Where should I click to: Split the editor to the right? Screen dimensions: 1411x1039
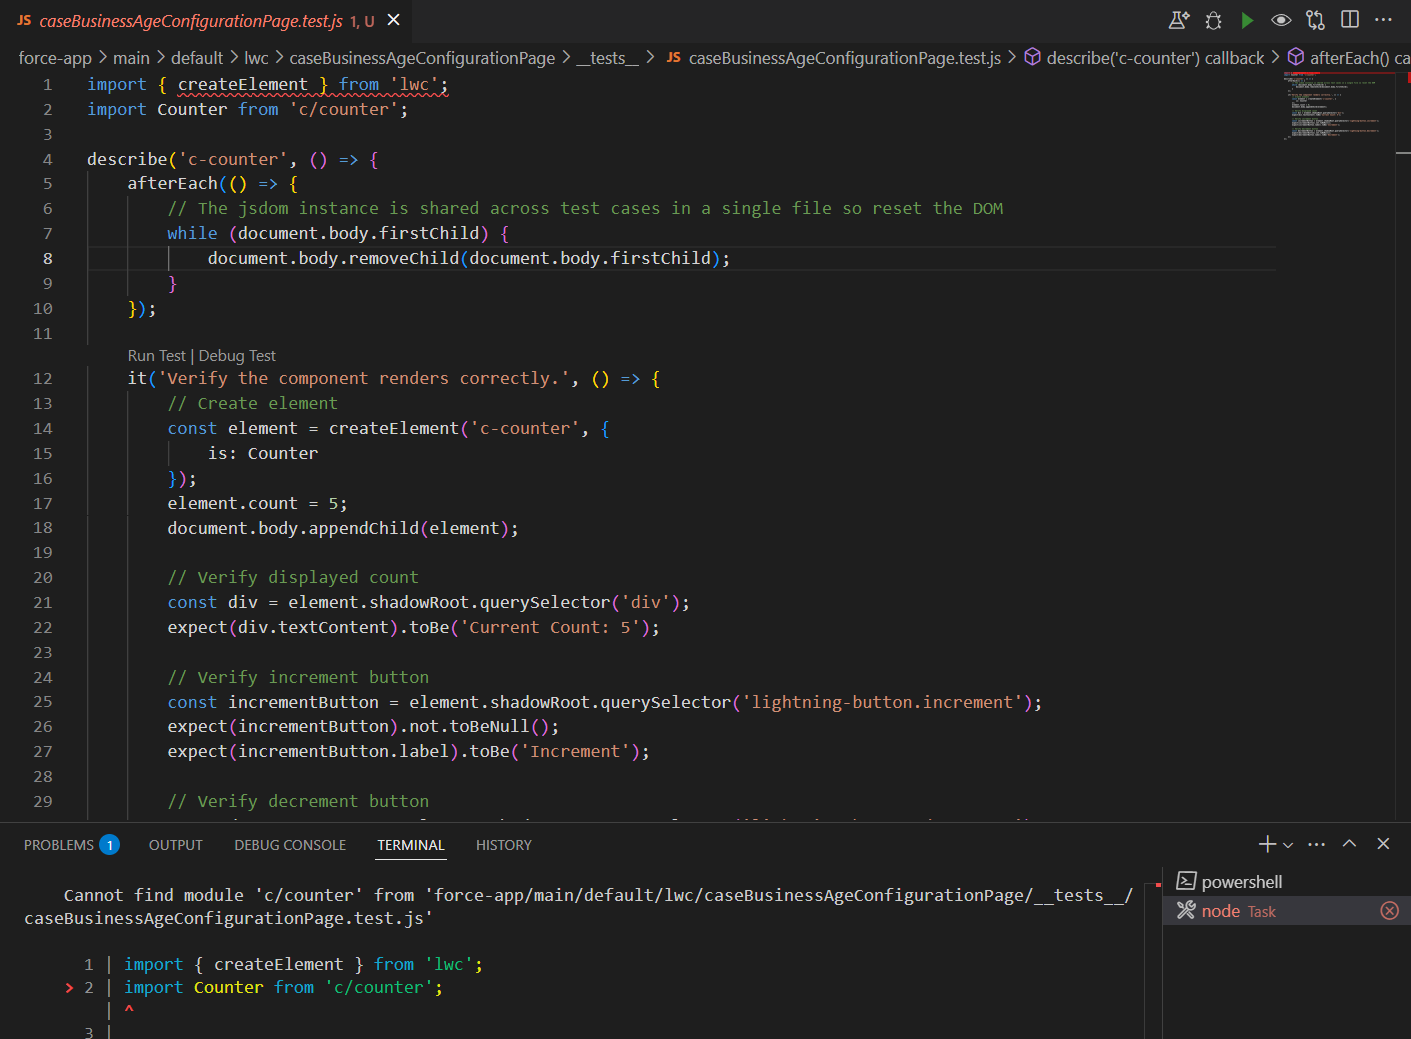click(1350, 20)
